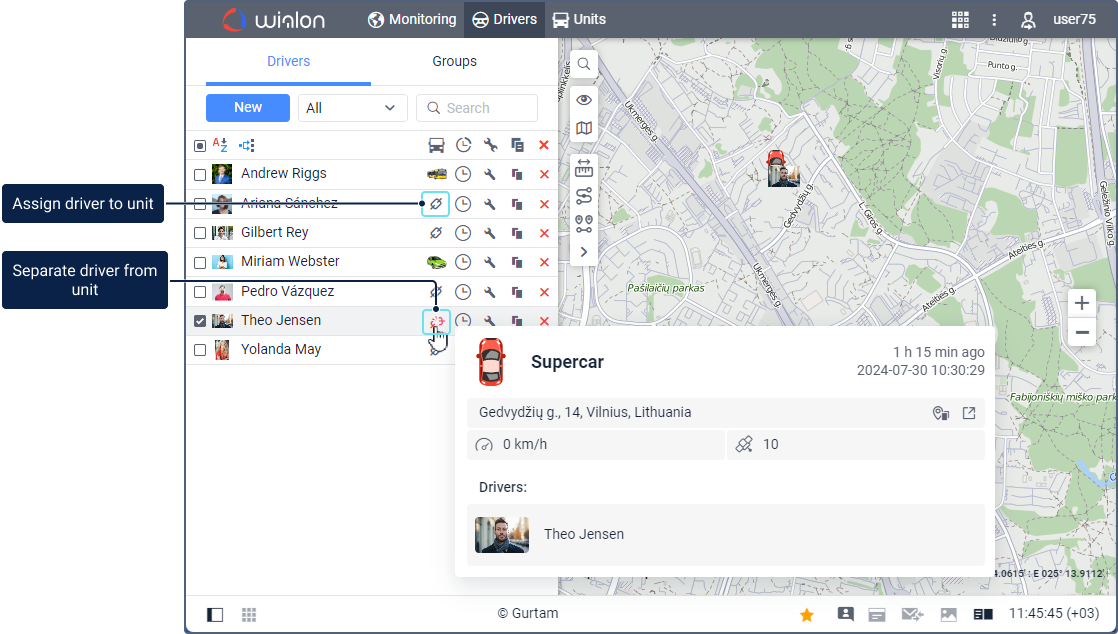The width and height of the screenshot is (1118, 634).
Task: Click the gold star icon in the bottom bar
Action: point(807,615)
